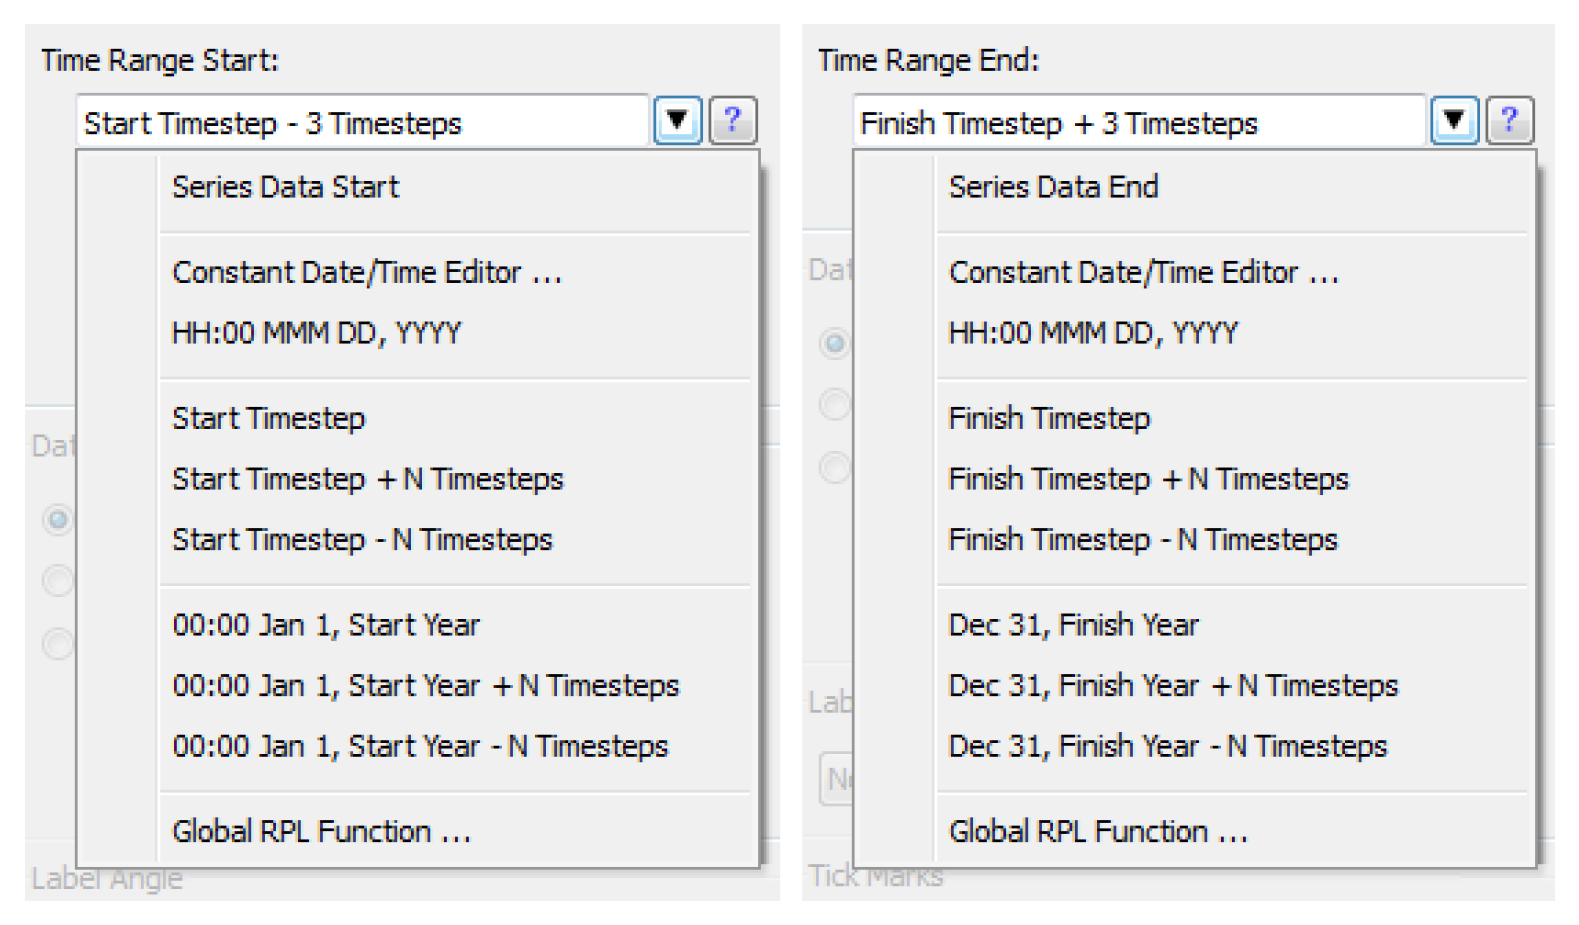This screenshot has width=1579, height=925.
Task: Click help icon beside Time Range Start
Action: point(732,121)
